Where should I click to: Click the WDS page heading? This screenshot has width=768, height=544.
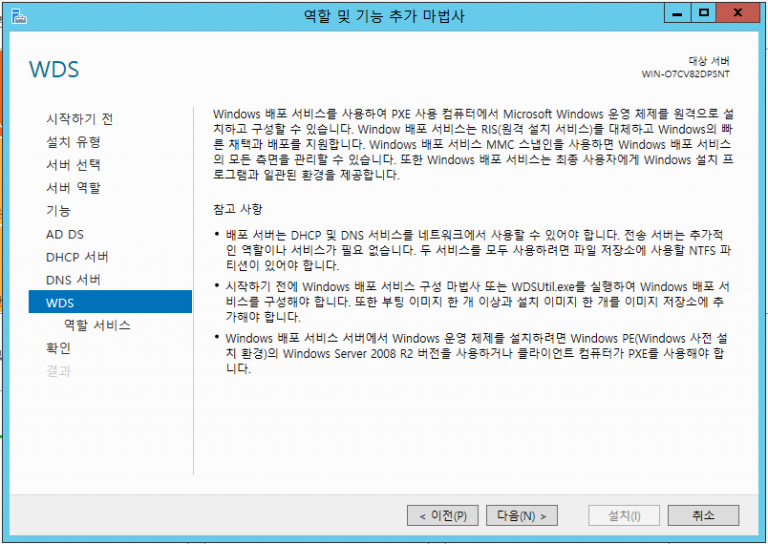54,69
